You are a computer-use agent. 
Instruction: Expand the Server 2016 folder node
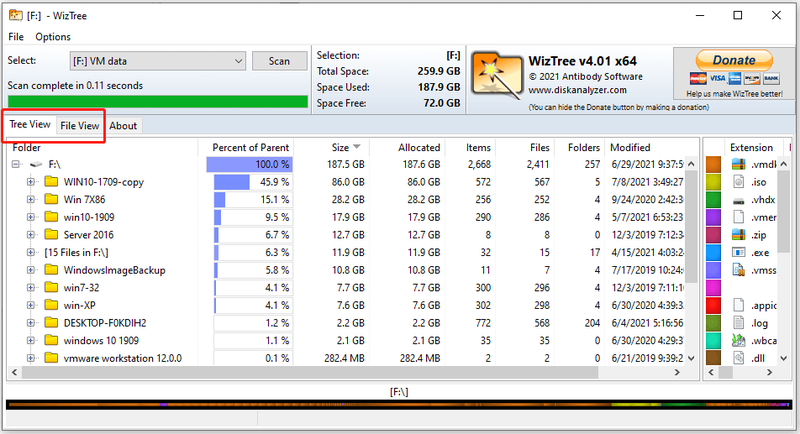point(31,235)
